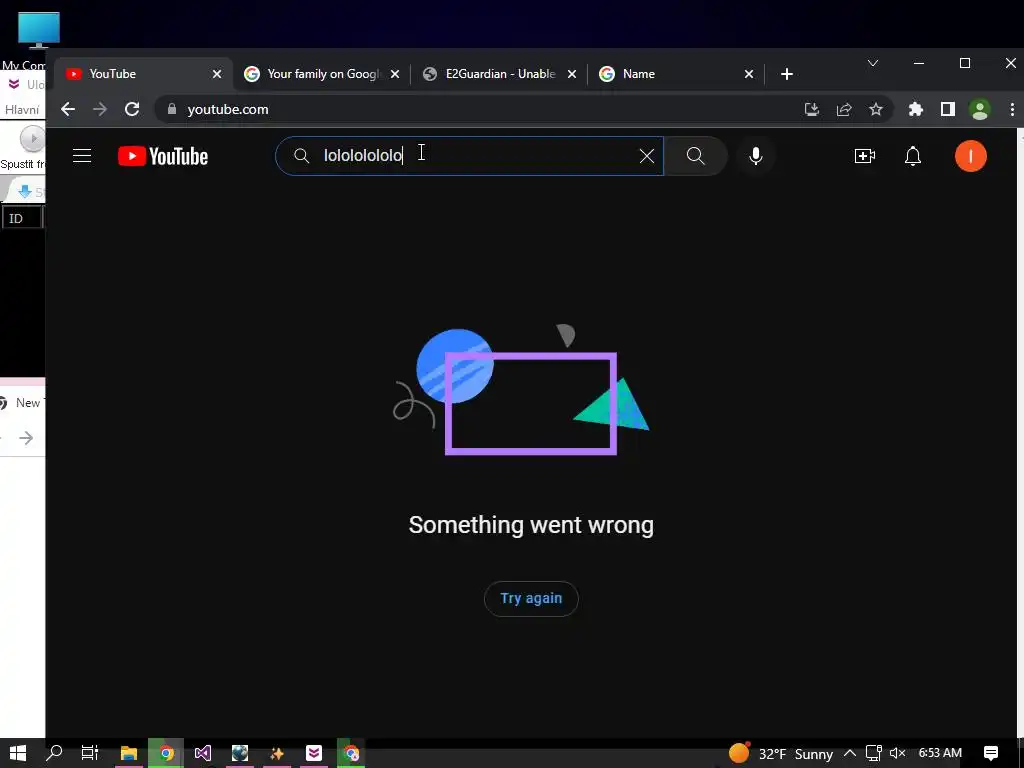Screen dimensions: 1024x768
Task: Open the Chrome three-dot menu
Action: (x=1012, y=109)
